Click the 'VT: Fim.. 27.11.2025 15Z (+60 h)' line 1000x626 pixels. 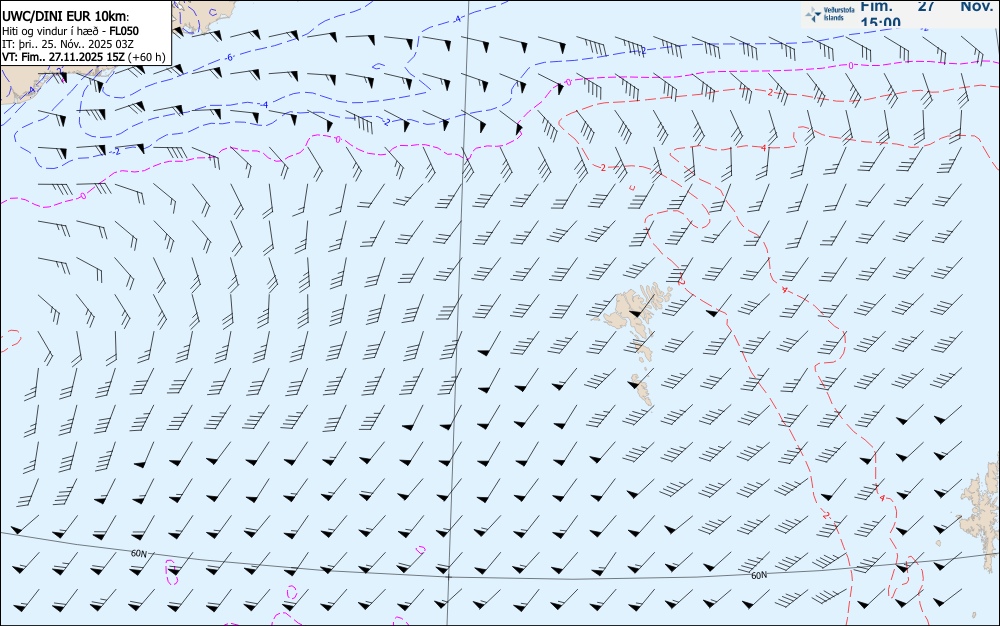pos(84,57)
